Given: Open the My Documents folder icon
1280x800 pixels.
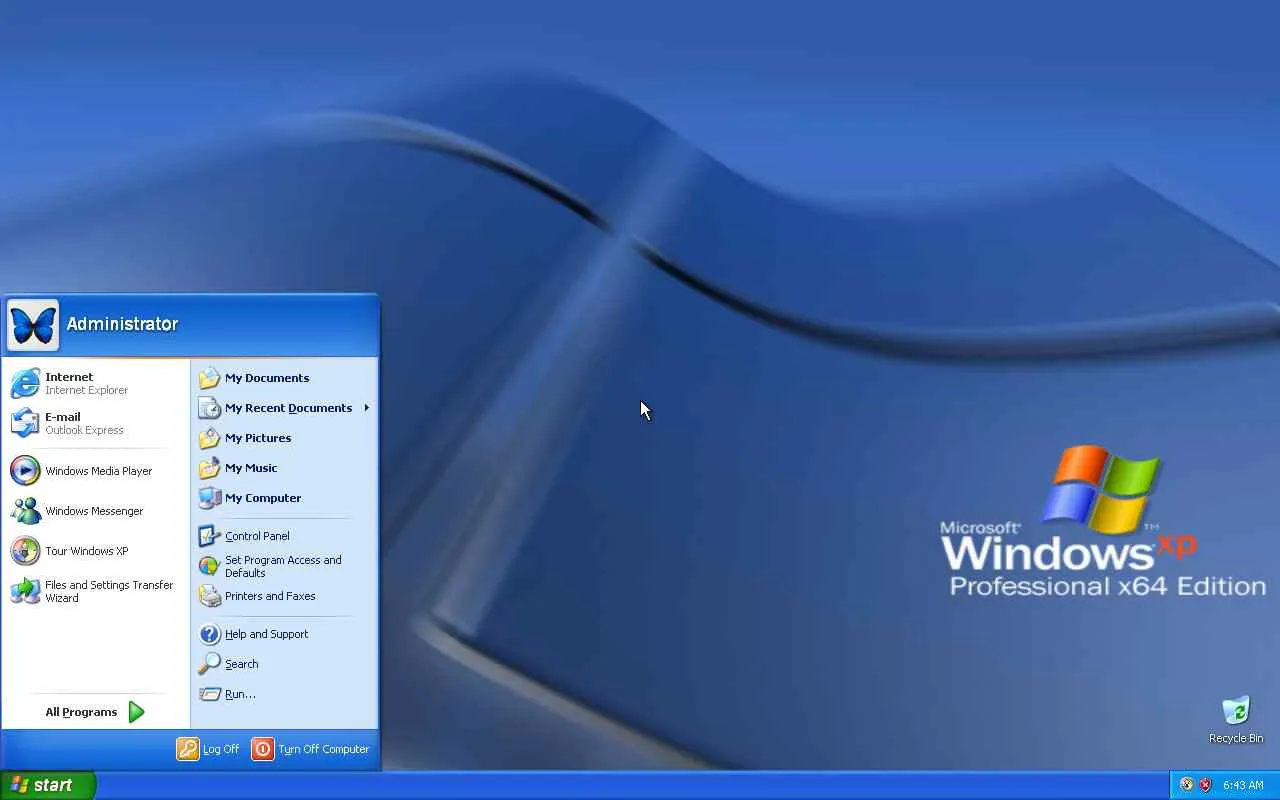Looking at the screenshot, I should (x=209, y=378).
